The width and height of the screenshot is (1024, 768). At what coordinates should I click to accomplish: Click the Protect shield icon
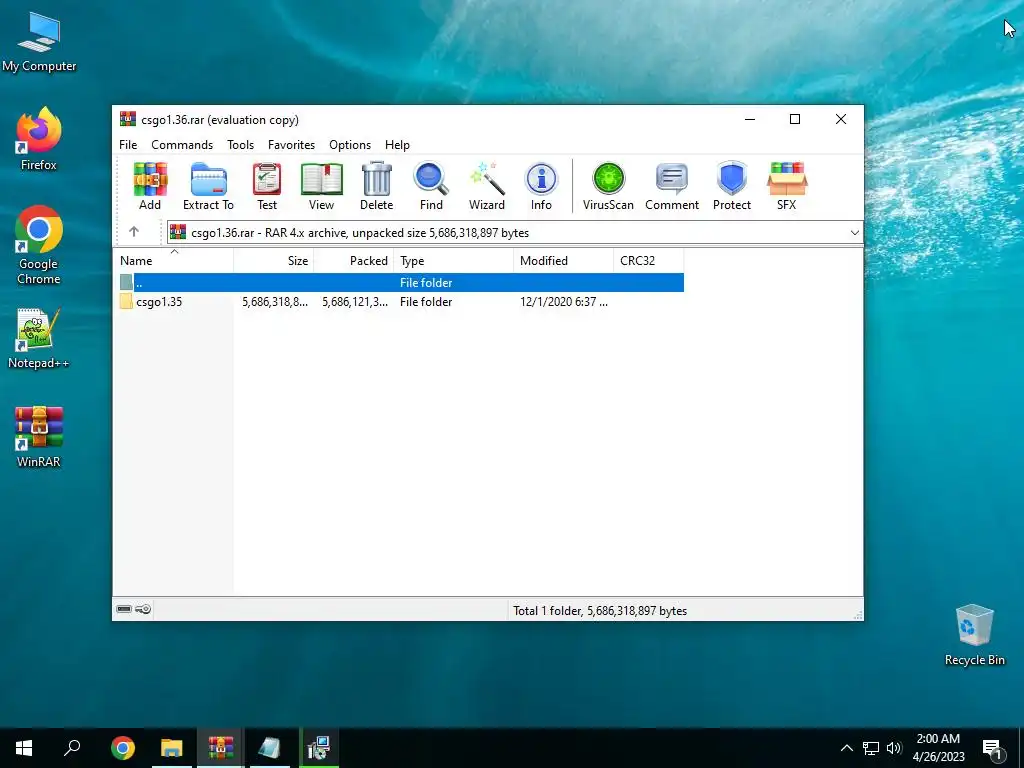(732, 186)
